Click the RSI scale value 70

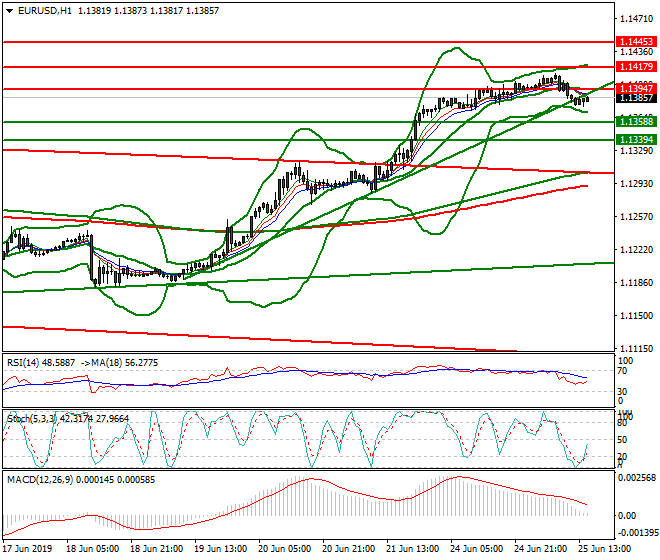coord(622,371)
